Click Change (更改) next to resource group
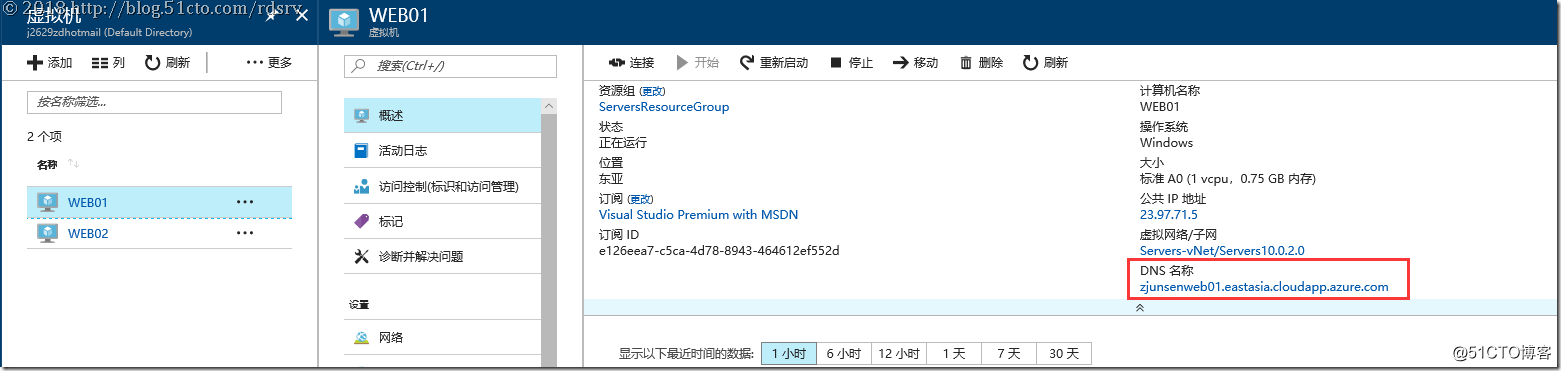 click(652, 91)
